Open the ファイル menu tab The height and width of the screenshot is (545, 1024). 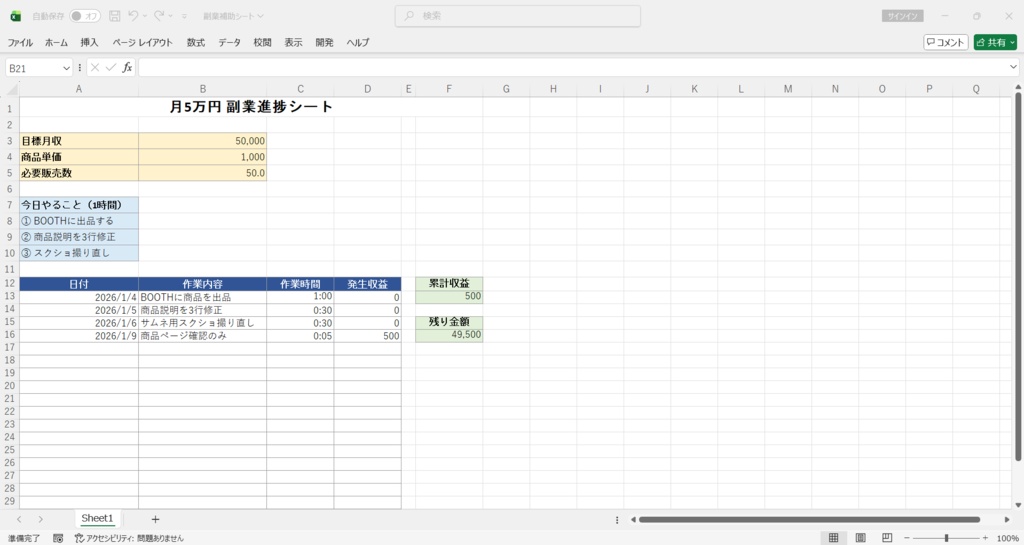(x=20, y=42)
